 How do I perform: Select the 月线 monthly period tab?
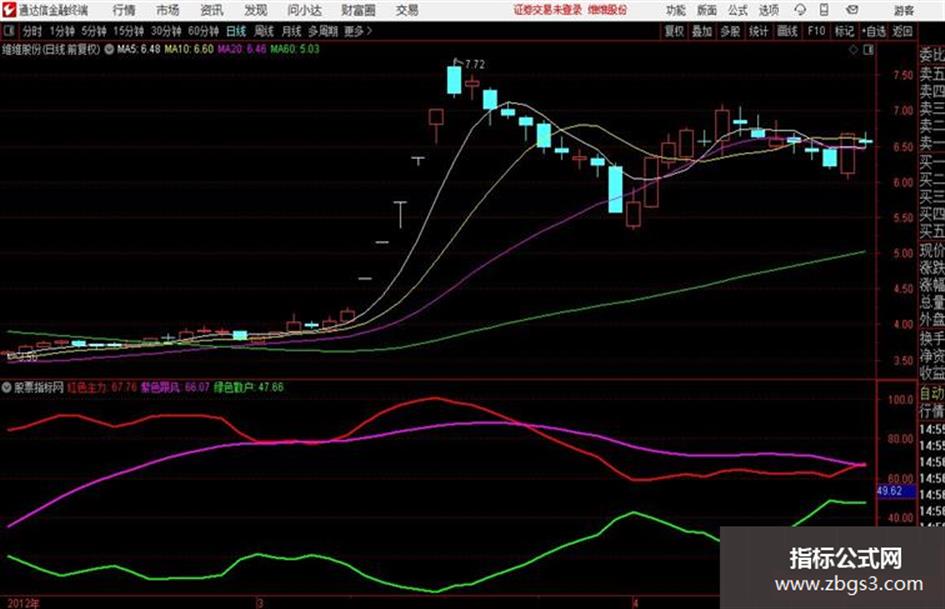[292, 31]
